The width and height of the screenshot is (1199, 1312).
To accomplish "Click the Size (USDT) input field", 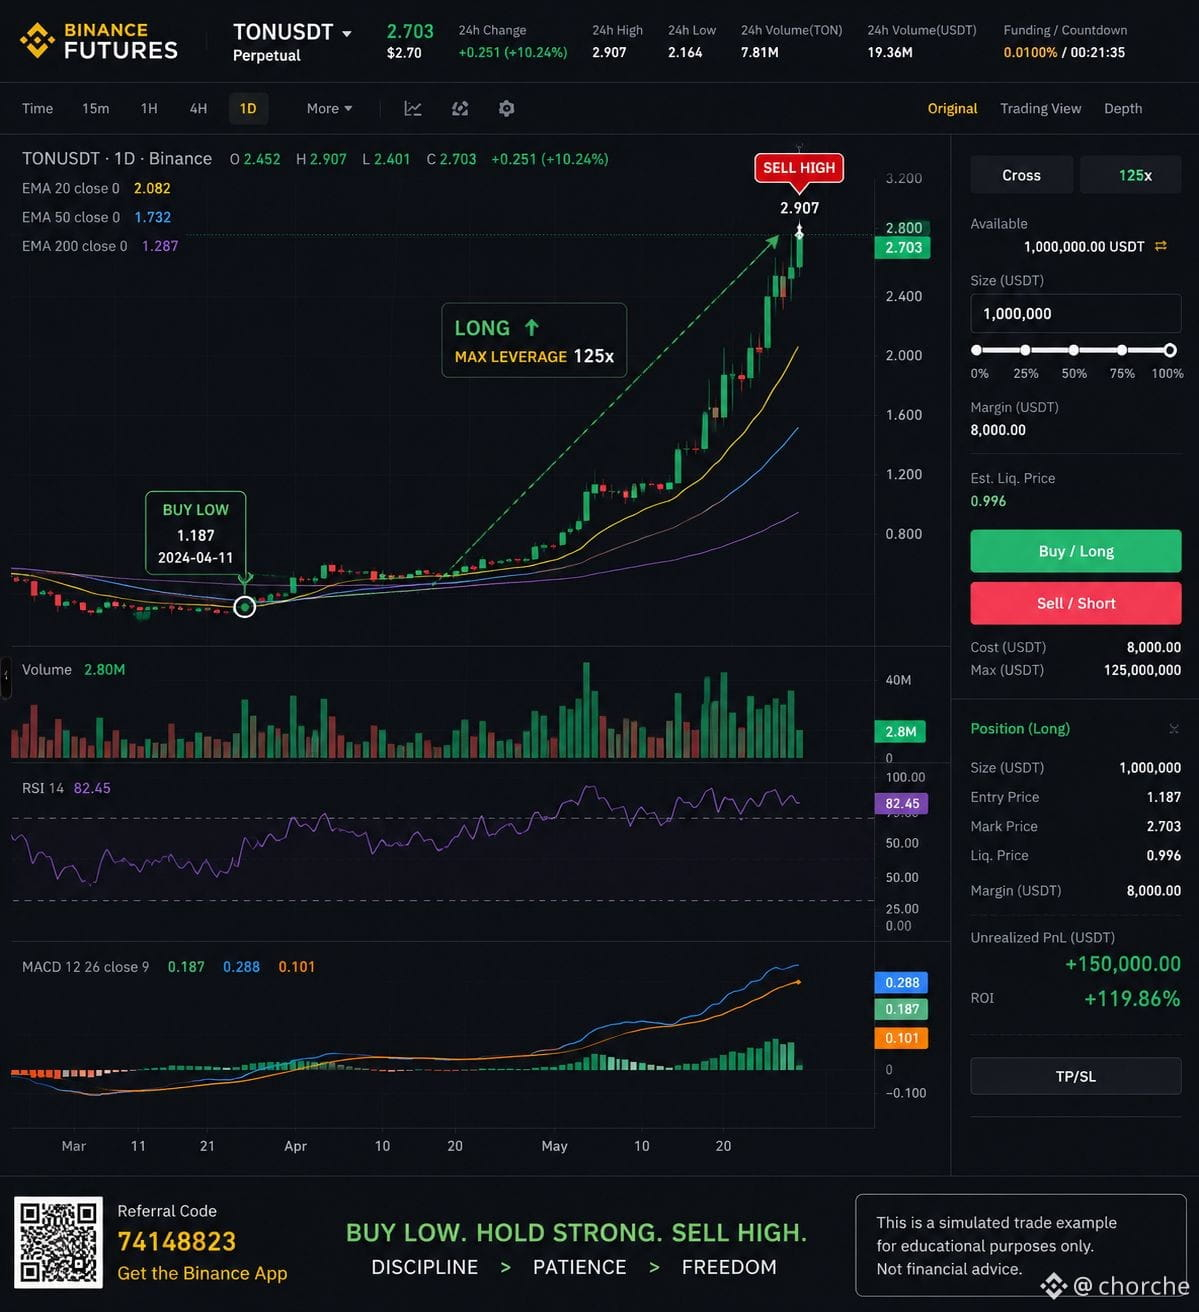I will (1075, 313).
